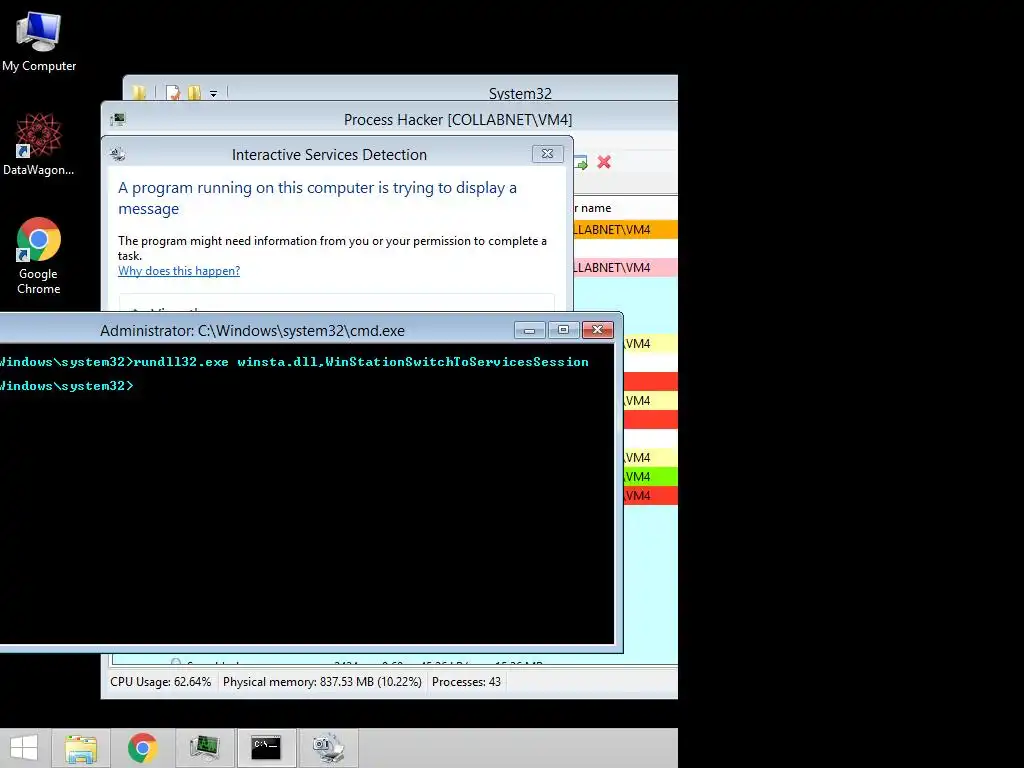1024x768 pixels.
Task: Select the green VM4 row in Process Hacker
Action: [x=650, y=477]
